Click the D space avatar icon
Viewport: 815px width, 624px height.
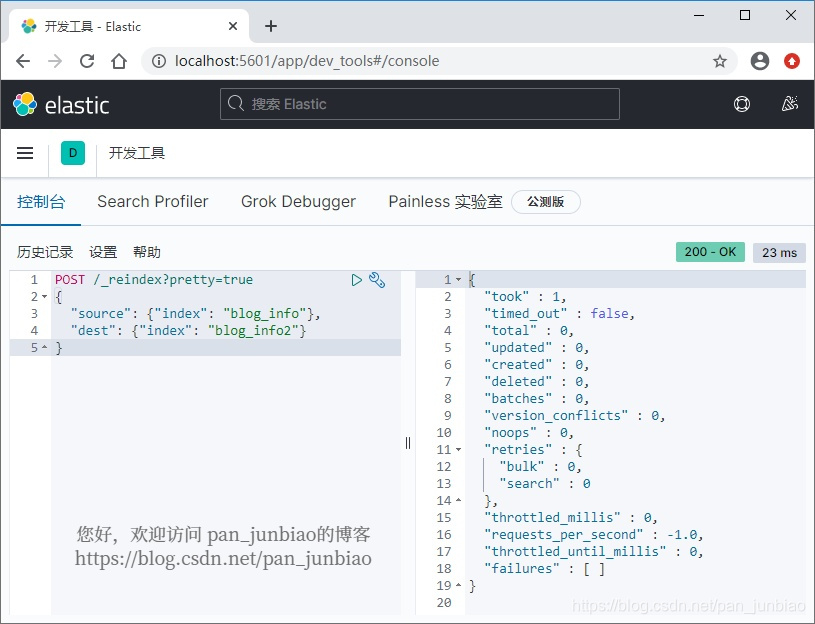tap(72, 153)
